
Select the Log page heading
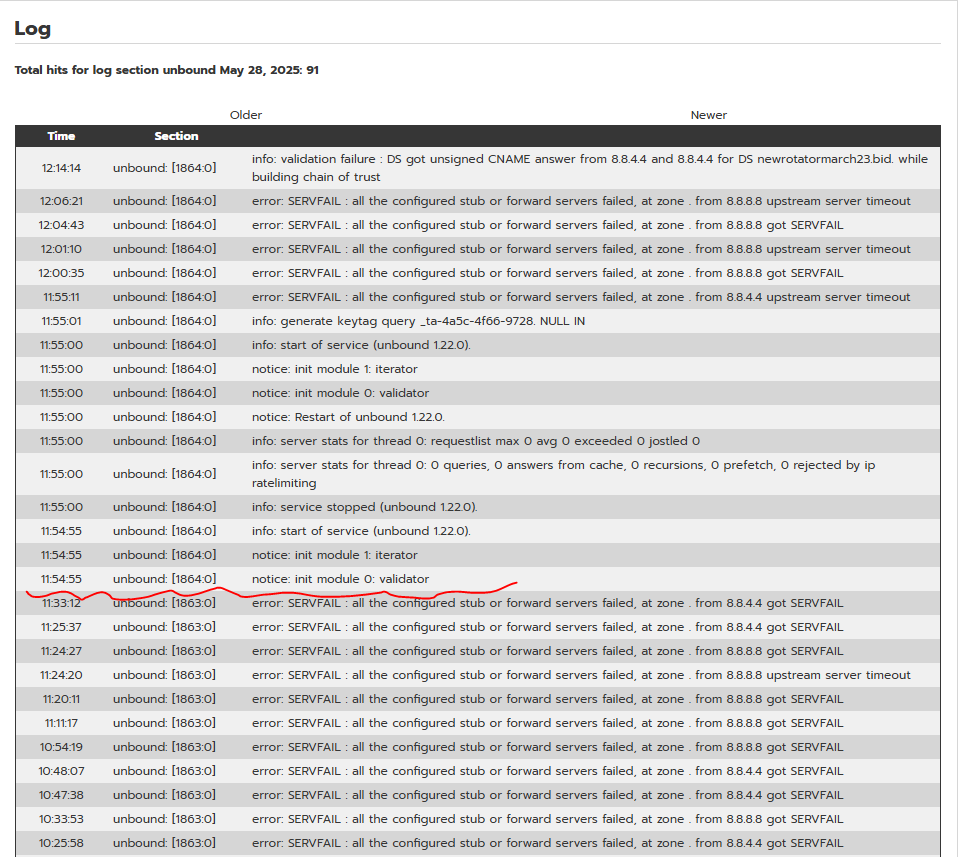point(32,29)
